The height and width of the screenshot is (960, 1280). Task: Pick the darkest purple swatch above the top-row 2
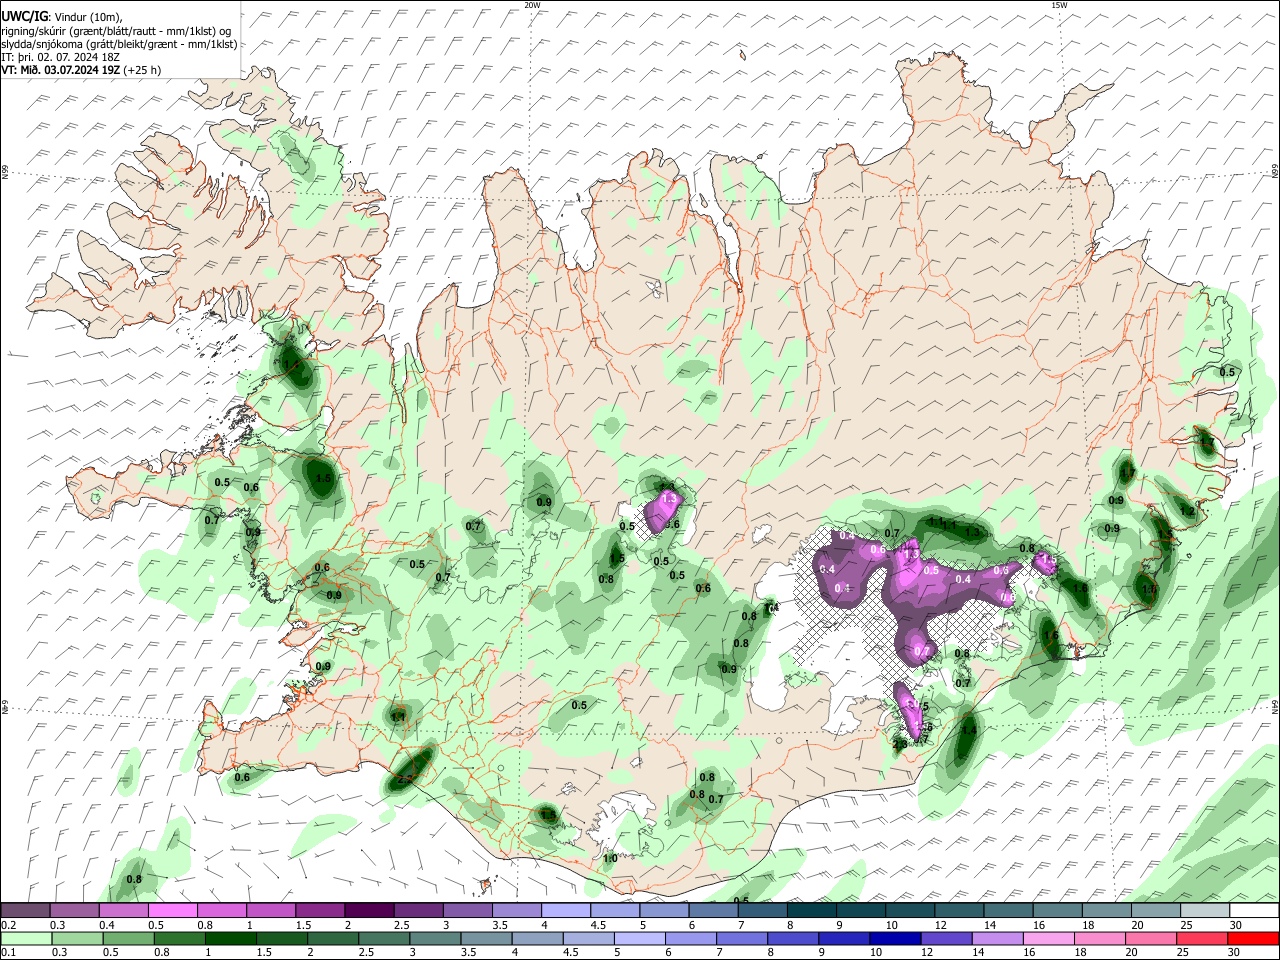pyautogui.click(x=368, y=911)
